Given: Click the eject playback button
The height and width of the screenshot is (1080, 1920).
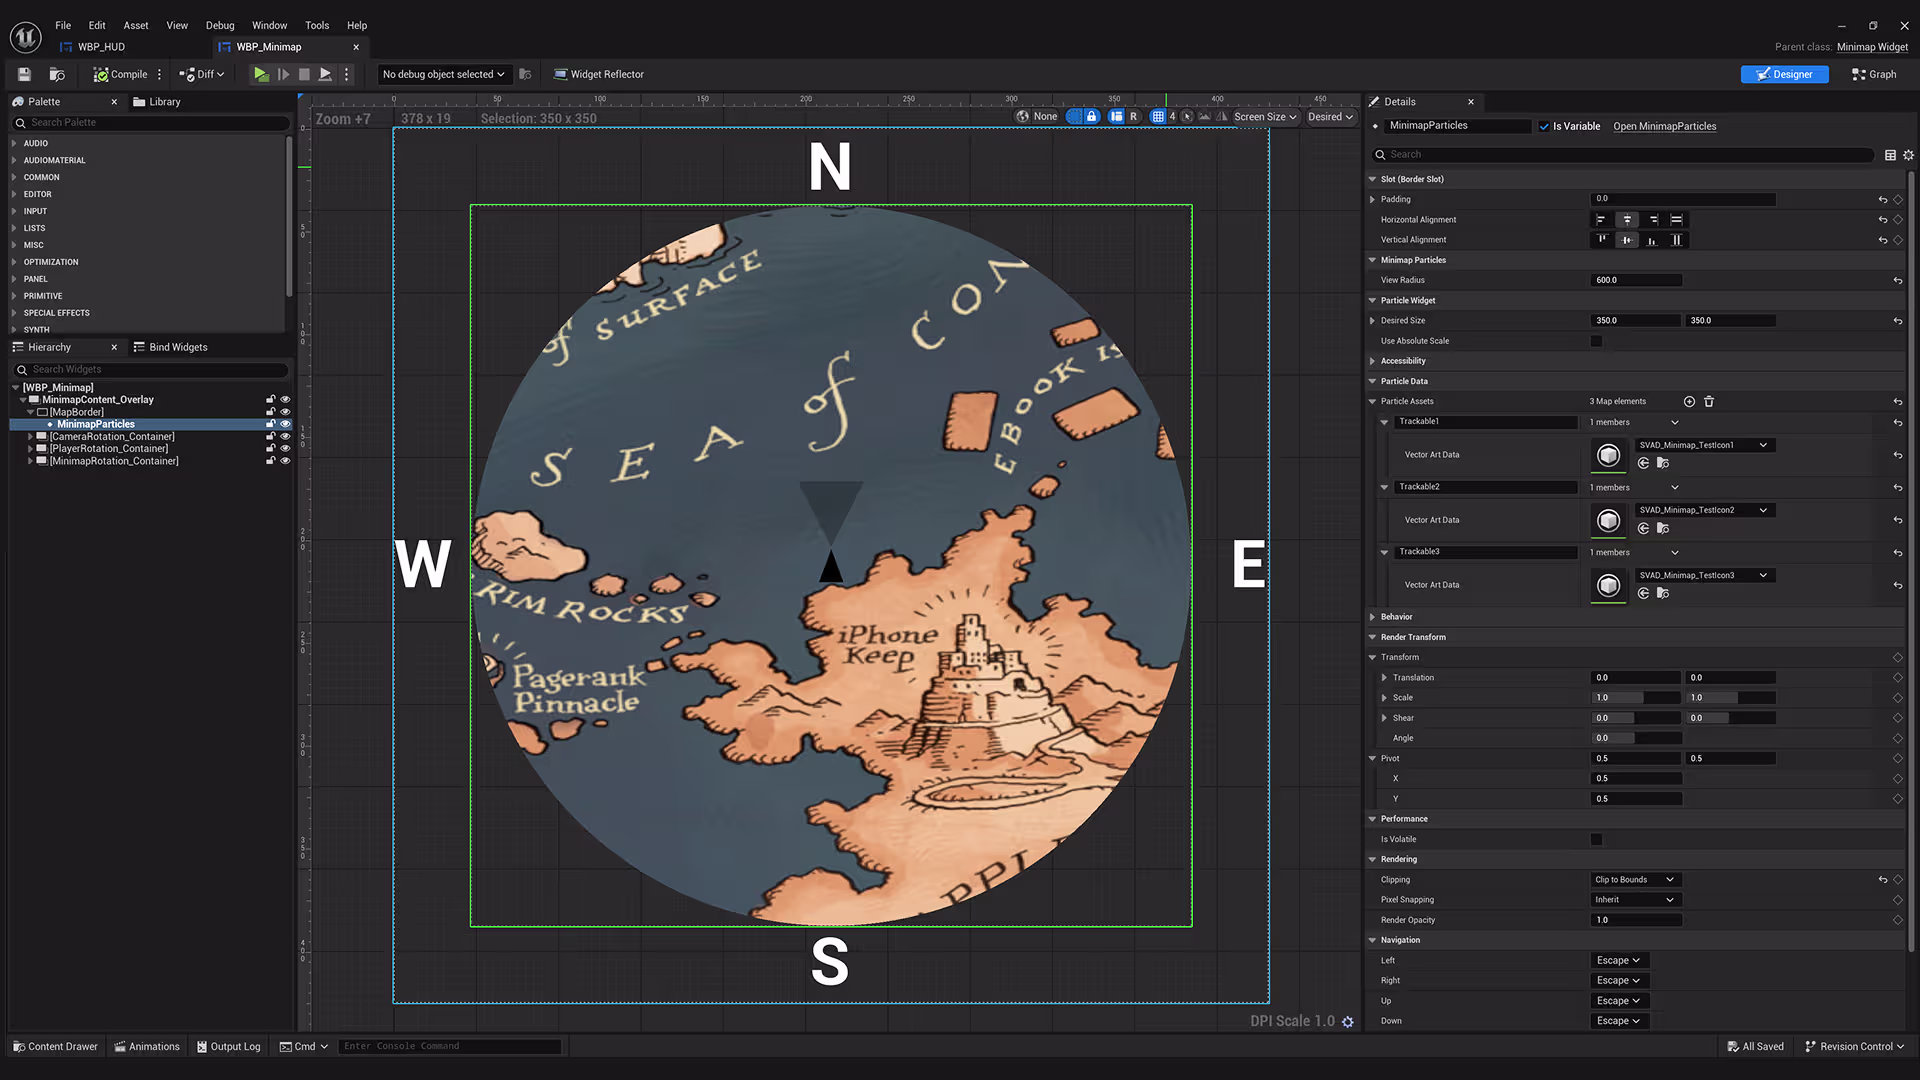Looking at the screenshot, I should click(x=325, y=74).
